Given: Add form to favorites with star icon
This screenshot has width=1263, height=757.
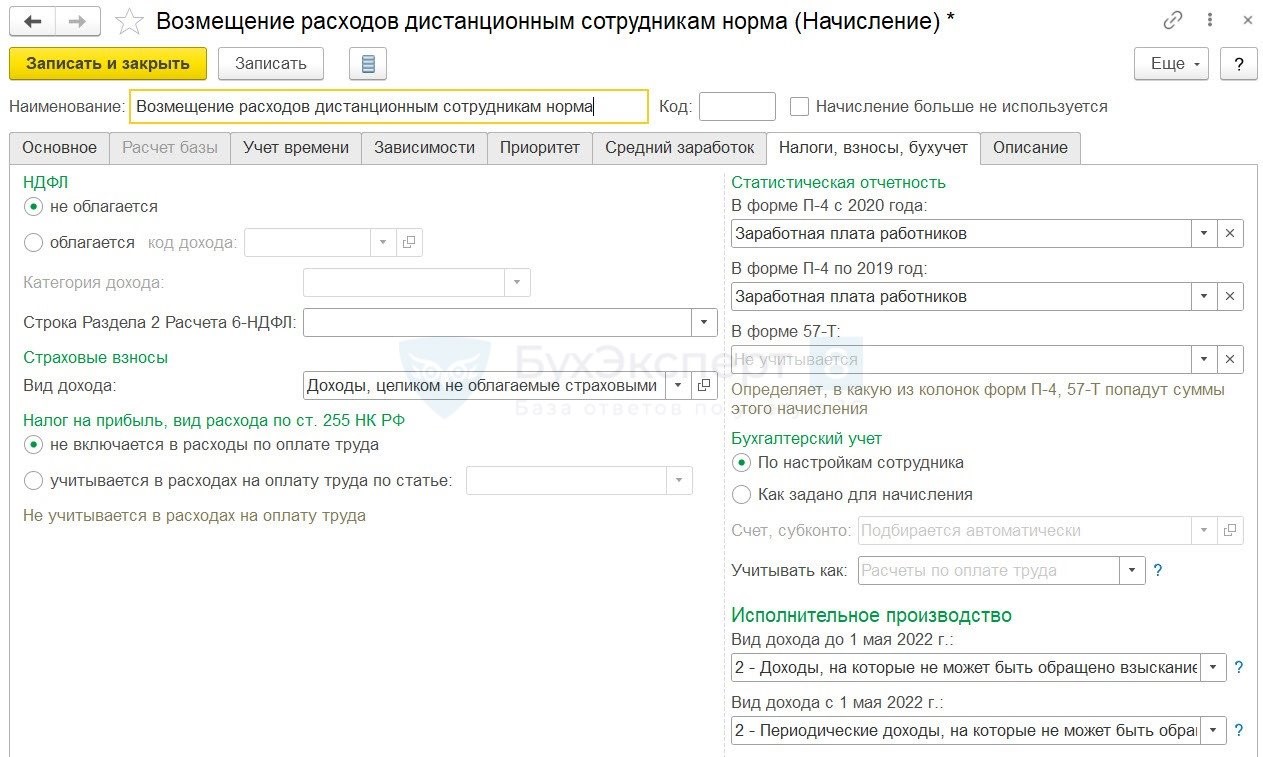Looking at the screenshot, I should (x=129, y=21).
